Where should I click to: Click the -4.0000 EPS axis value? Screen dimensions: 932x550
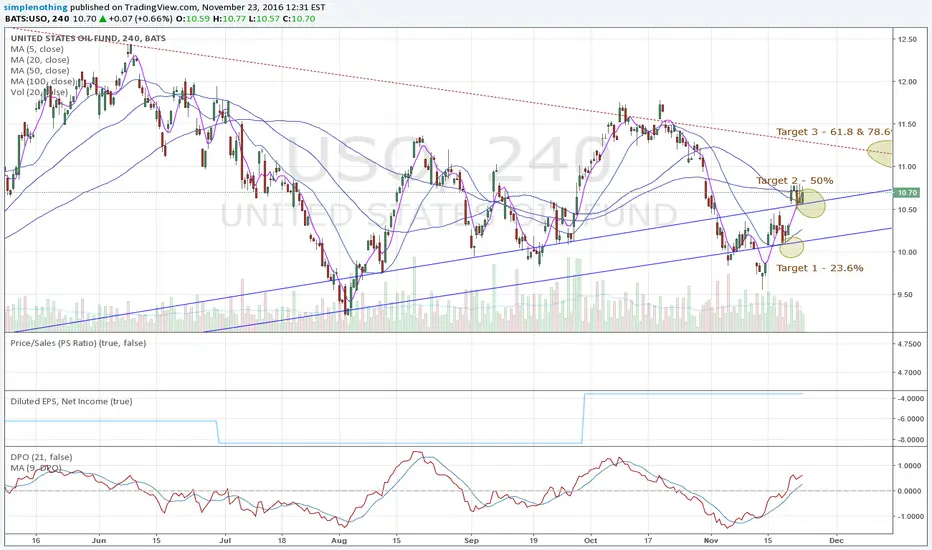[909, 398]
